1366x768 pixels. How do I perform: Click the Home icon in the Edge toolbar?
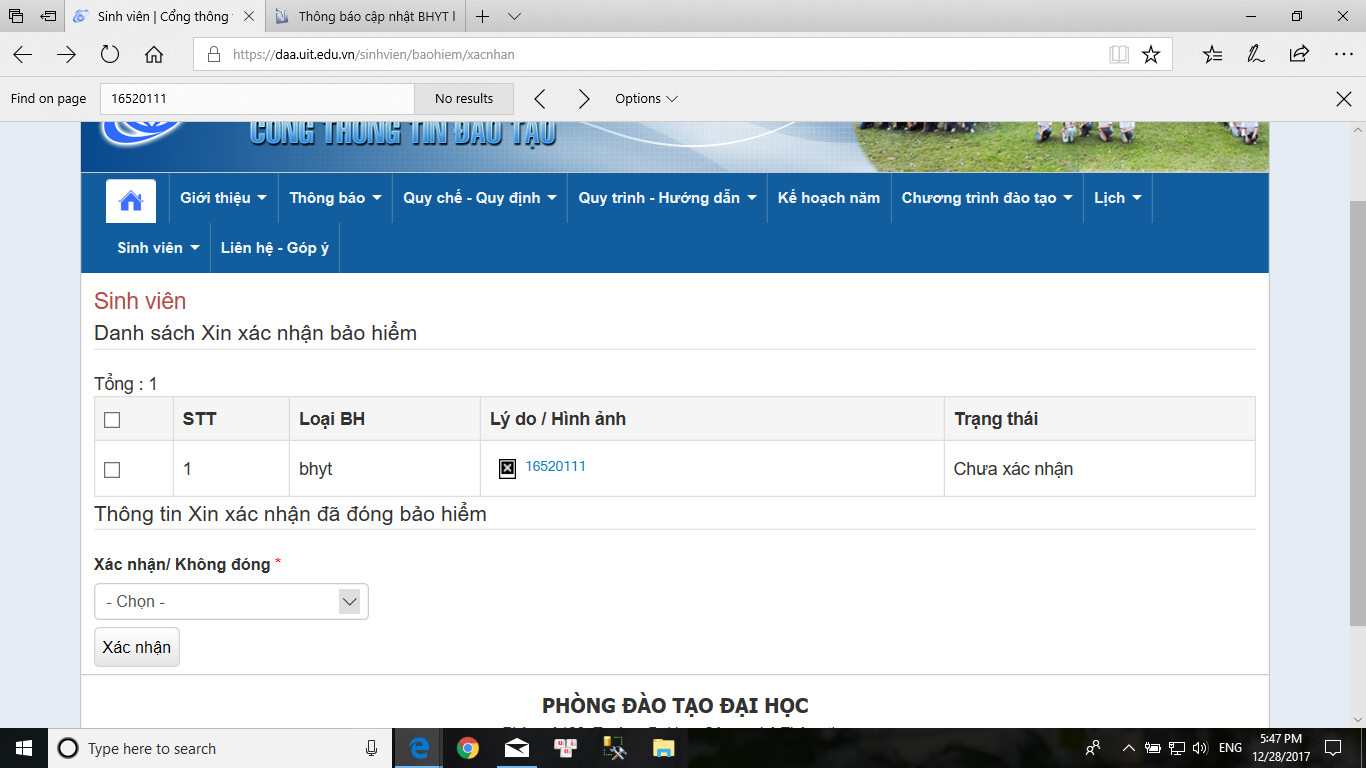tap(152, 55)
